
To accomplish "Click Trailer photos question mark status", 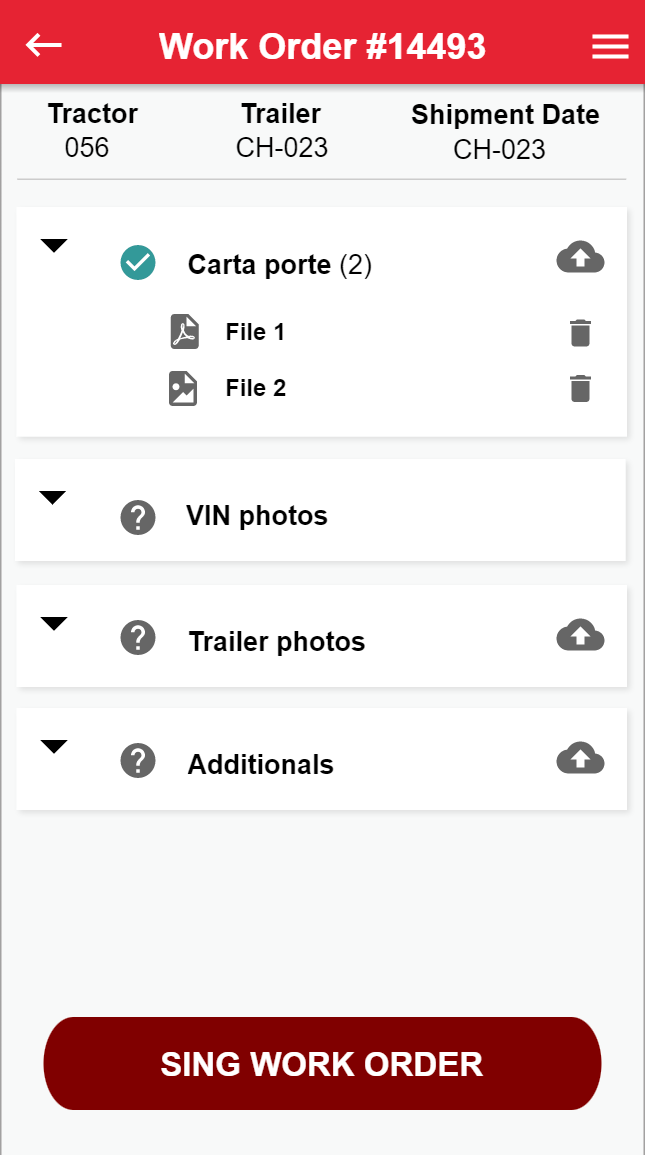I will coord(138,638).
